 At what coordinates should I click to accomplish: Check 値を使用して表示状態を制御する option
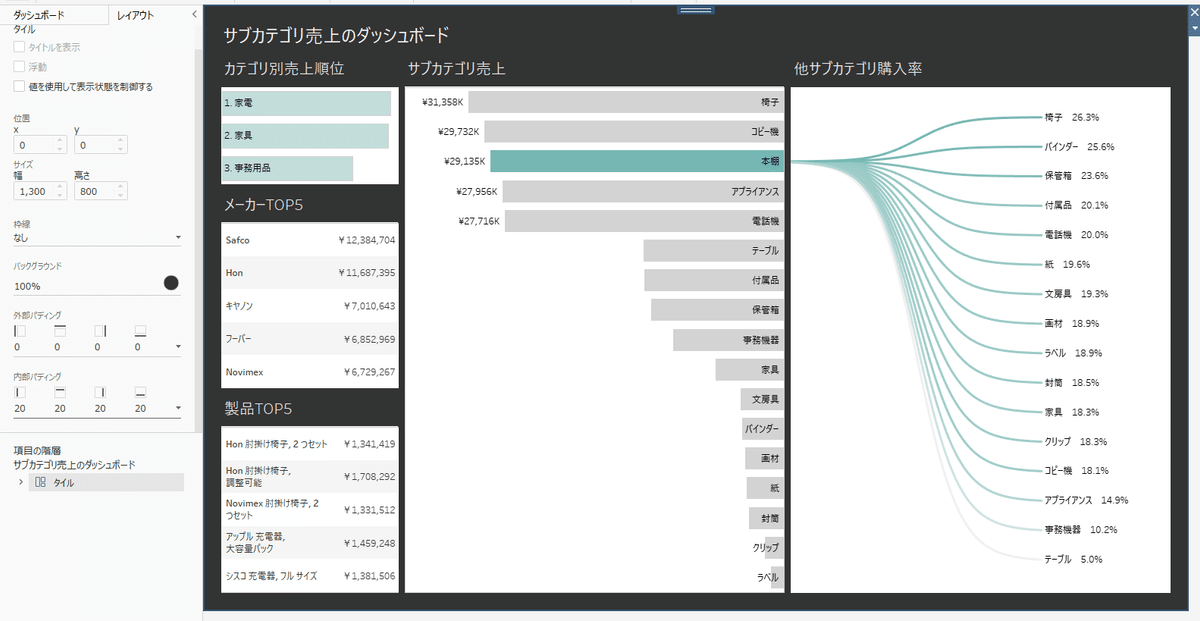19,87
